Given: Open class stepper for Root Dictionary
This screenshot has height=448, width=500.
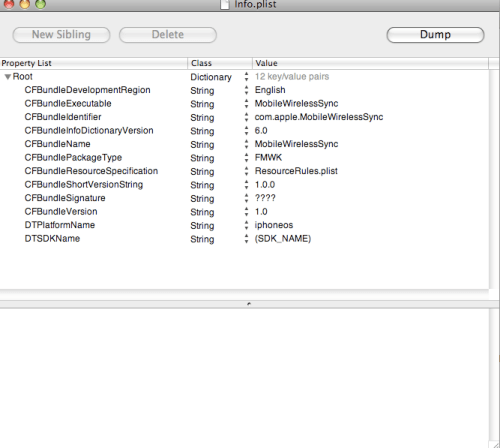Looking at the screenshot, I should pyautogui.click(x=246, y=77).
